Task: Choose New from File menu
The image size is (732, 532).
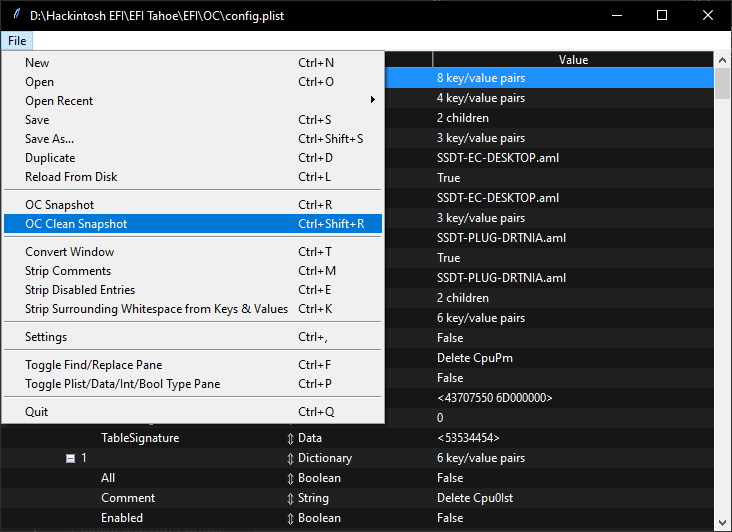Action: point(193,63)
